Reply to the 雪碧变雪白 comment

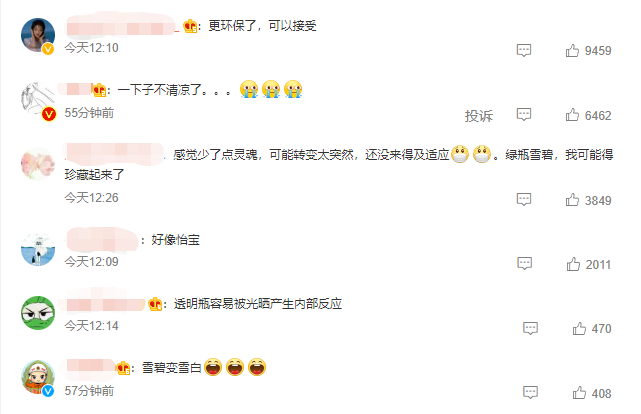tap(530, 393)
